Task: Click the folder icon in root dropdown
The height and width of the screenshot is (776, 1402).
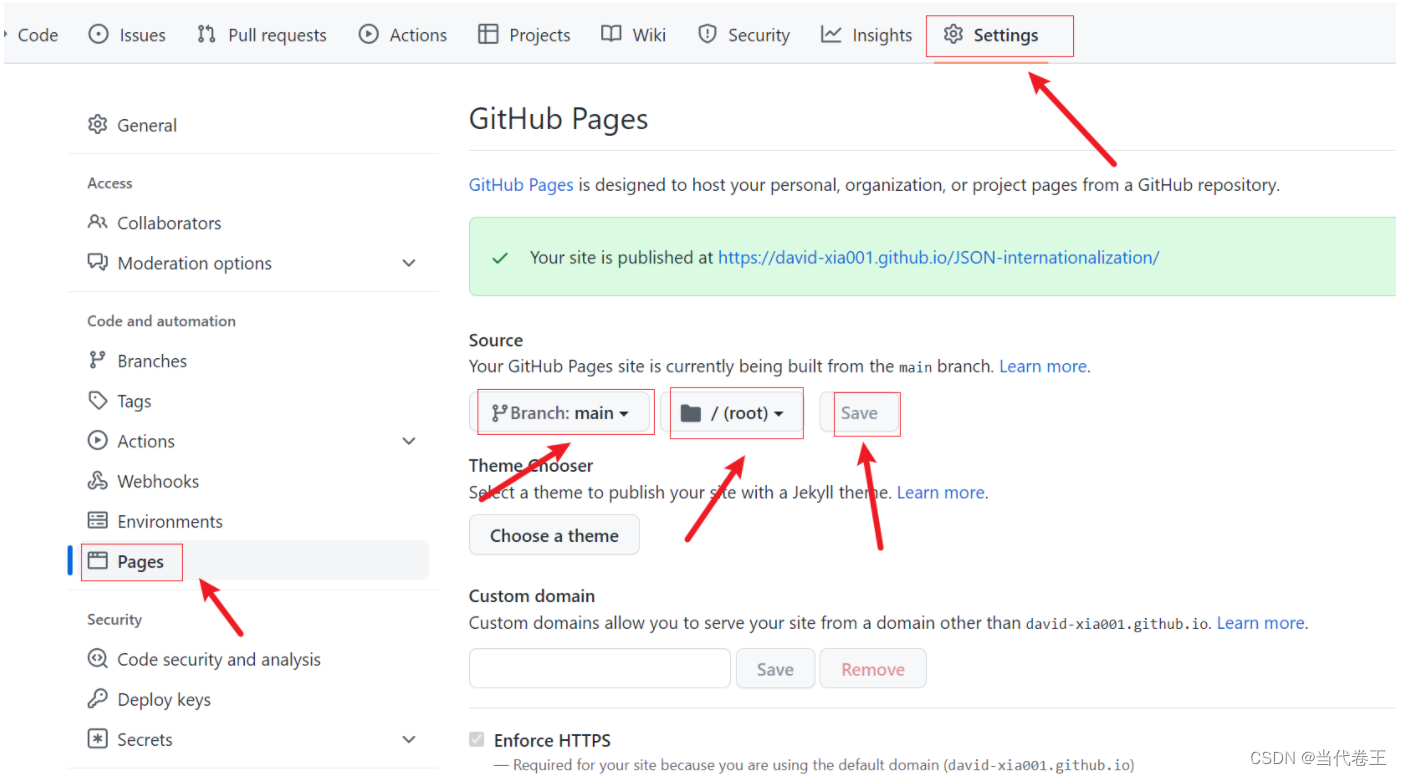Action: tap(691, 413)
